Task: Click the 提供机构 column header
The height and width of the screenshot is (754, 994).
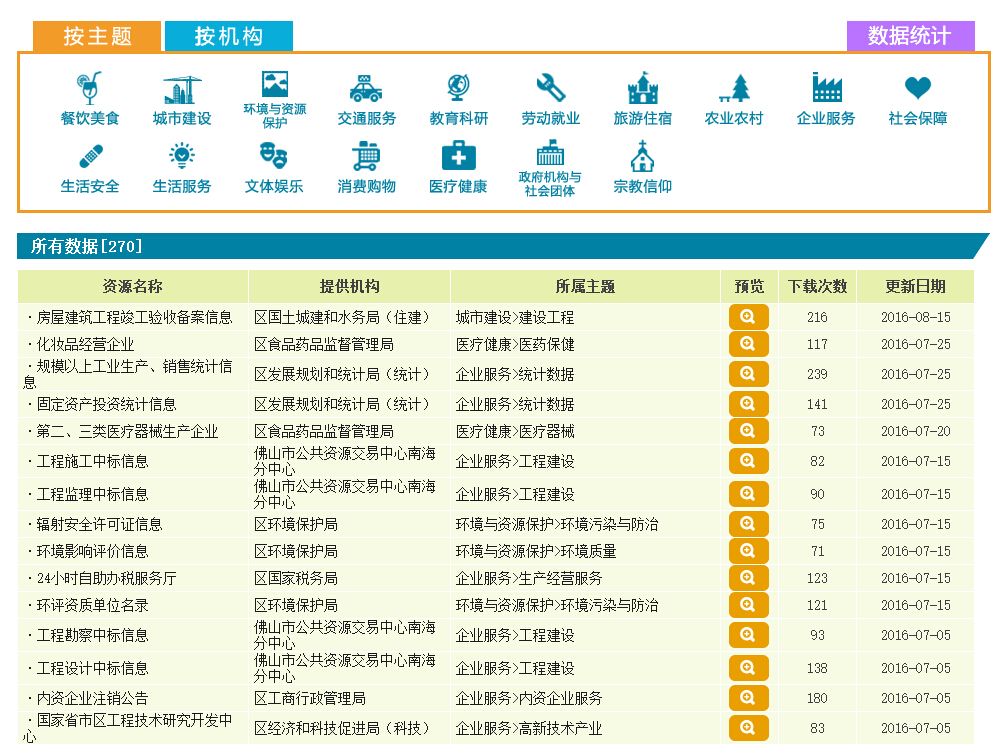Action: click(349, 287)
